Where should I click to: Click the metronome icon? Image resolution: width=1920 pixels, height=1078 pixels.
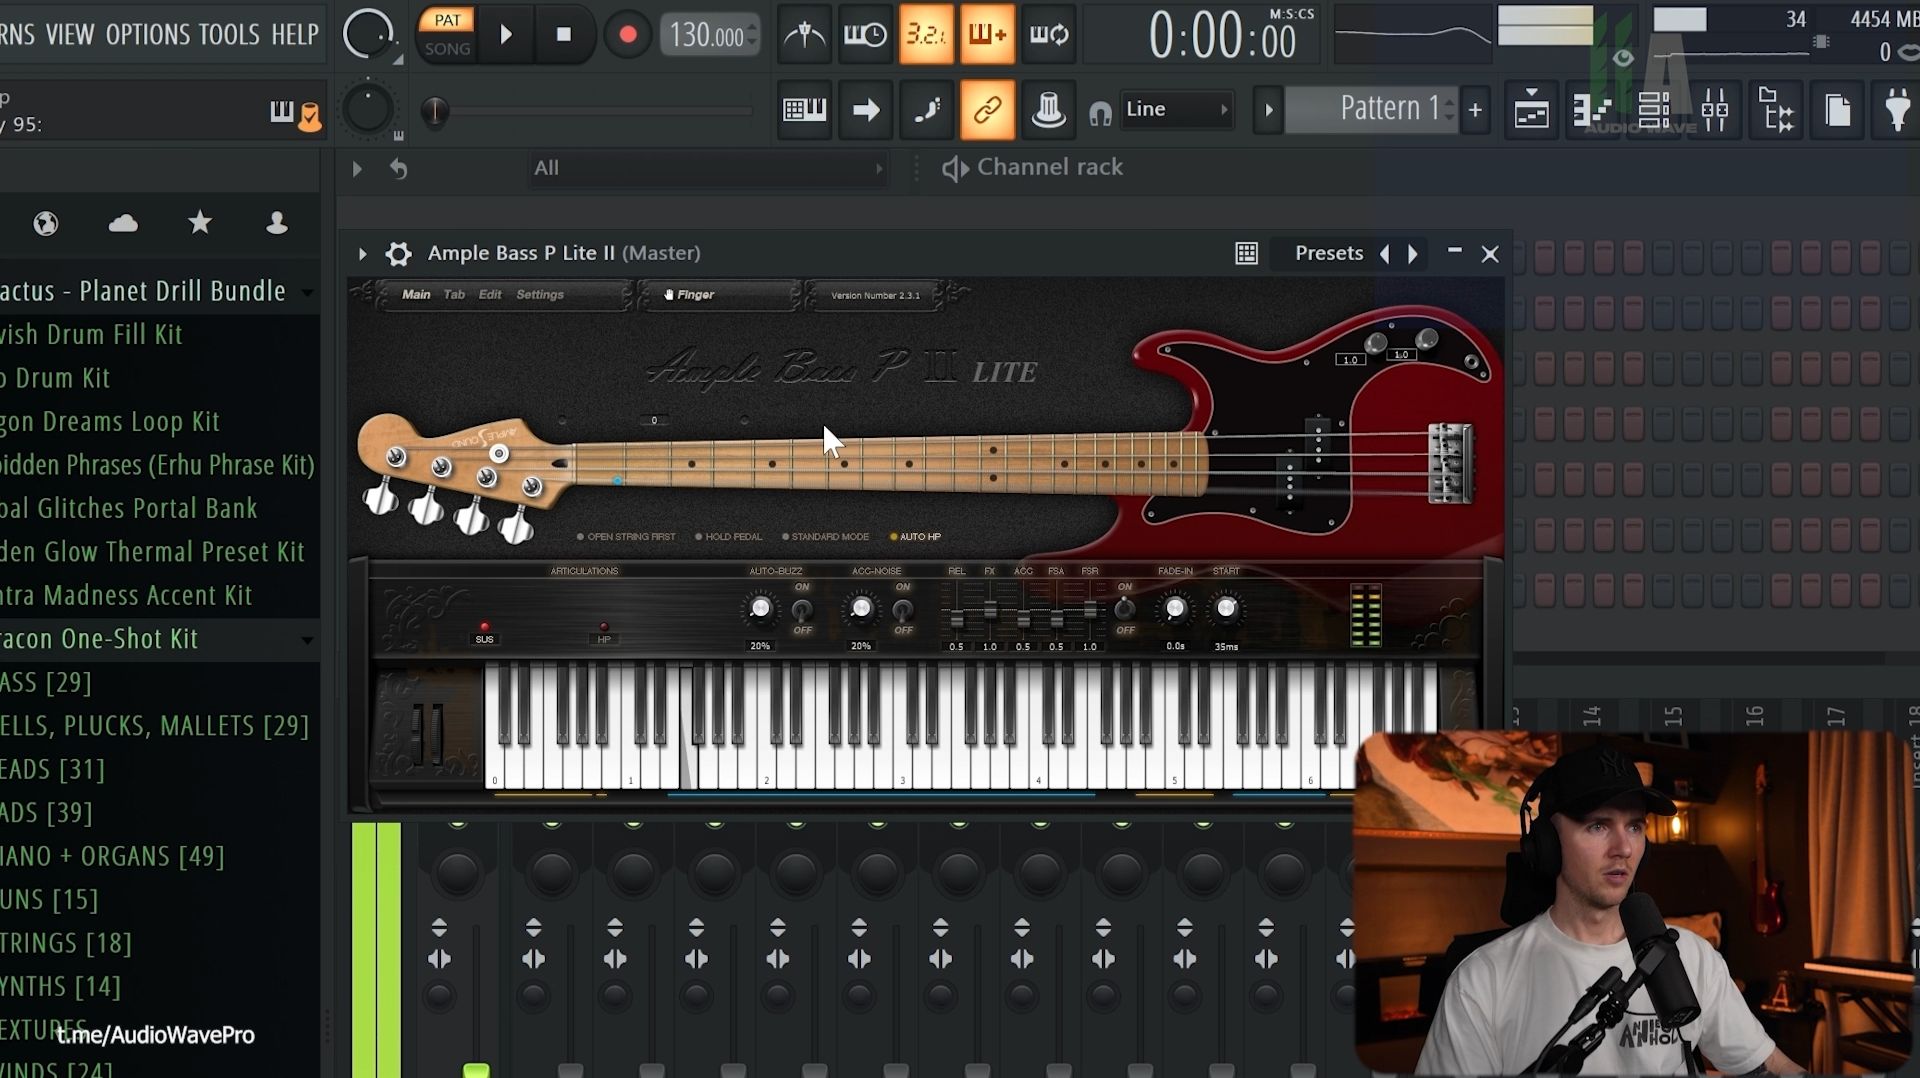click(804, 35)
